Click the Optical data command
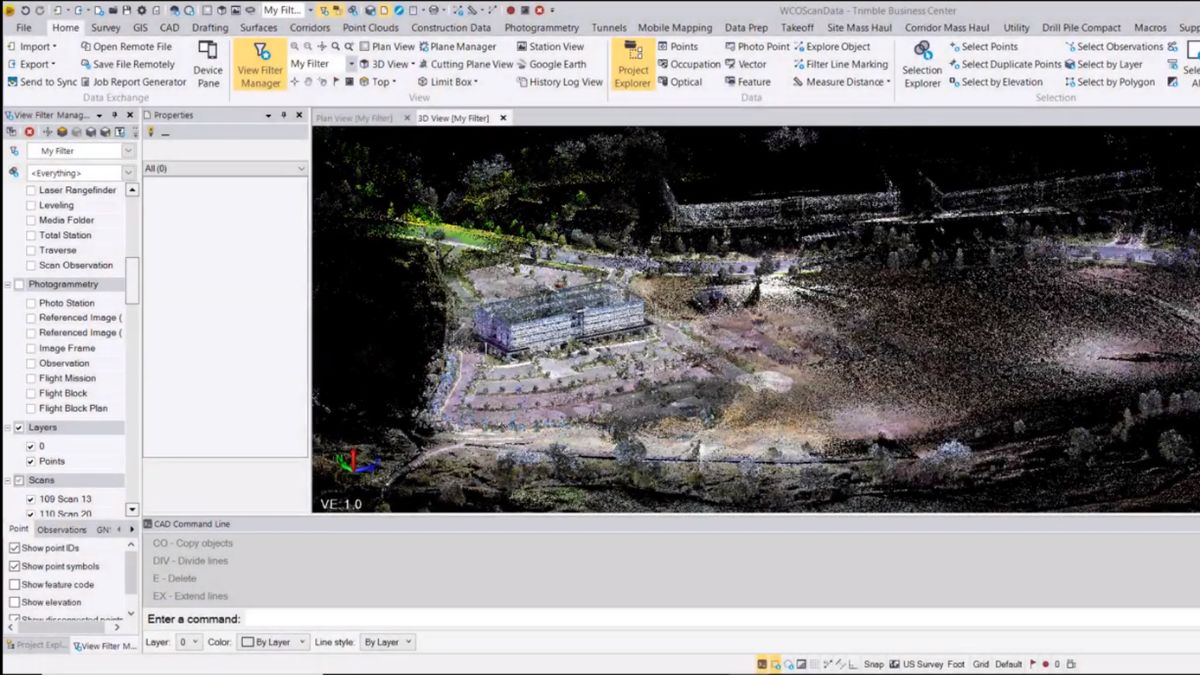 click(x=680, y=82)
